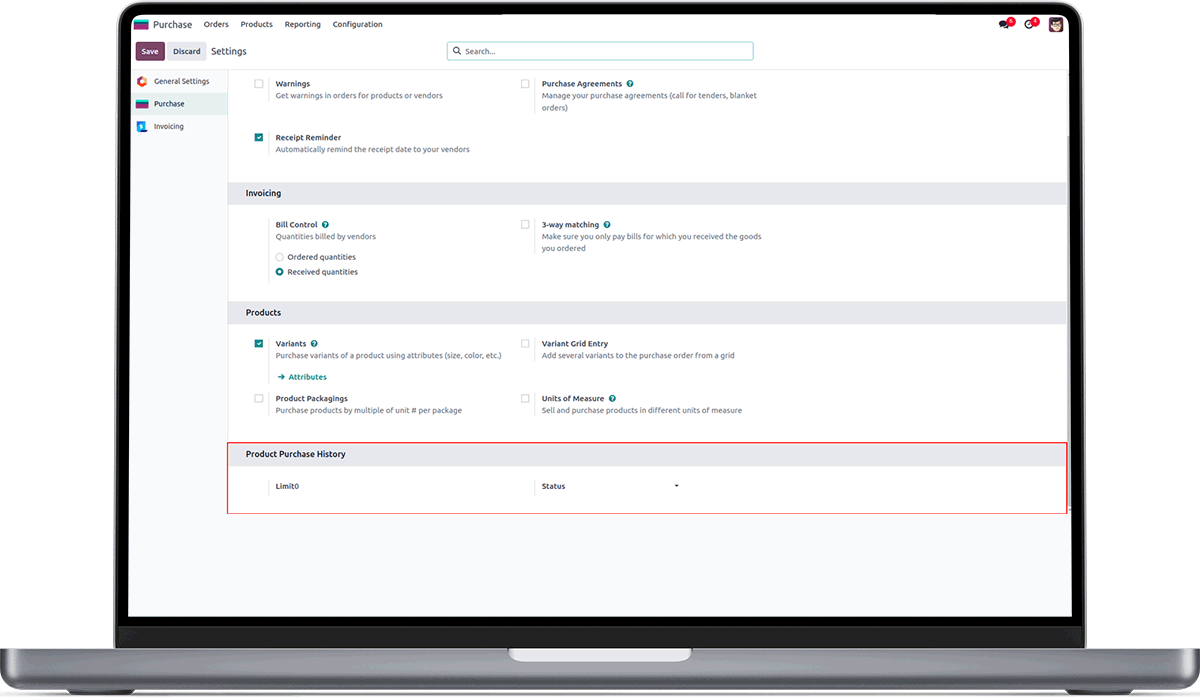
Task: Open the messages conversation icon
Action: click(x=1005, y=24)
